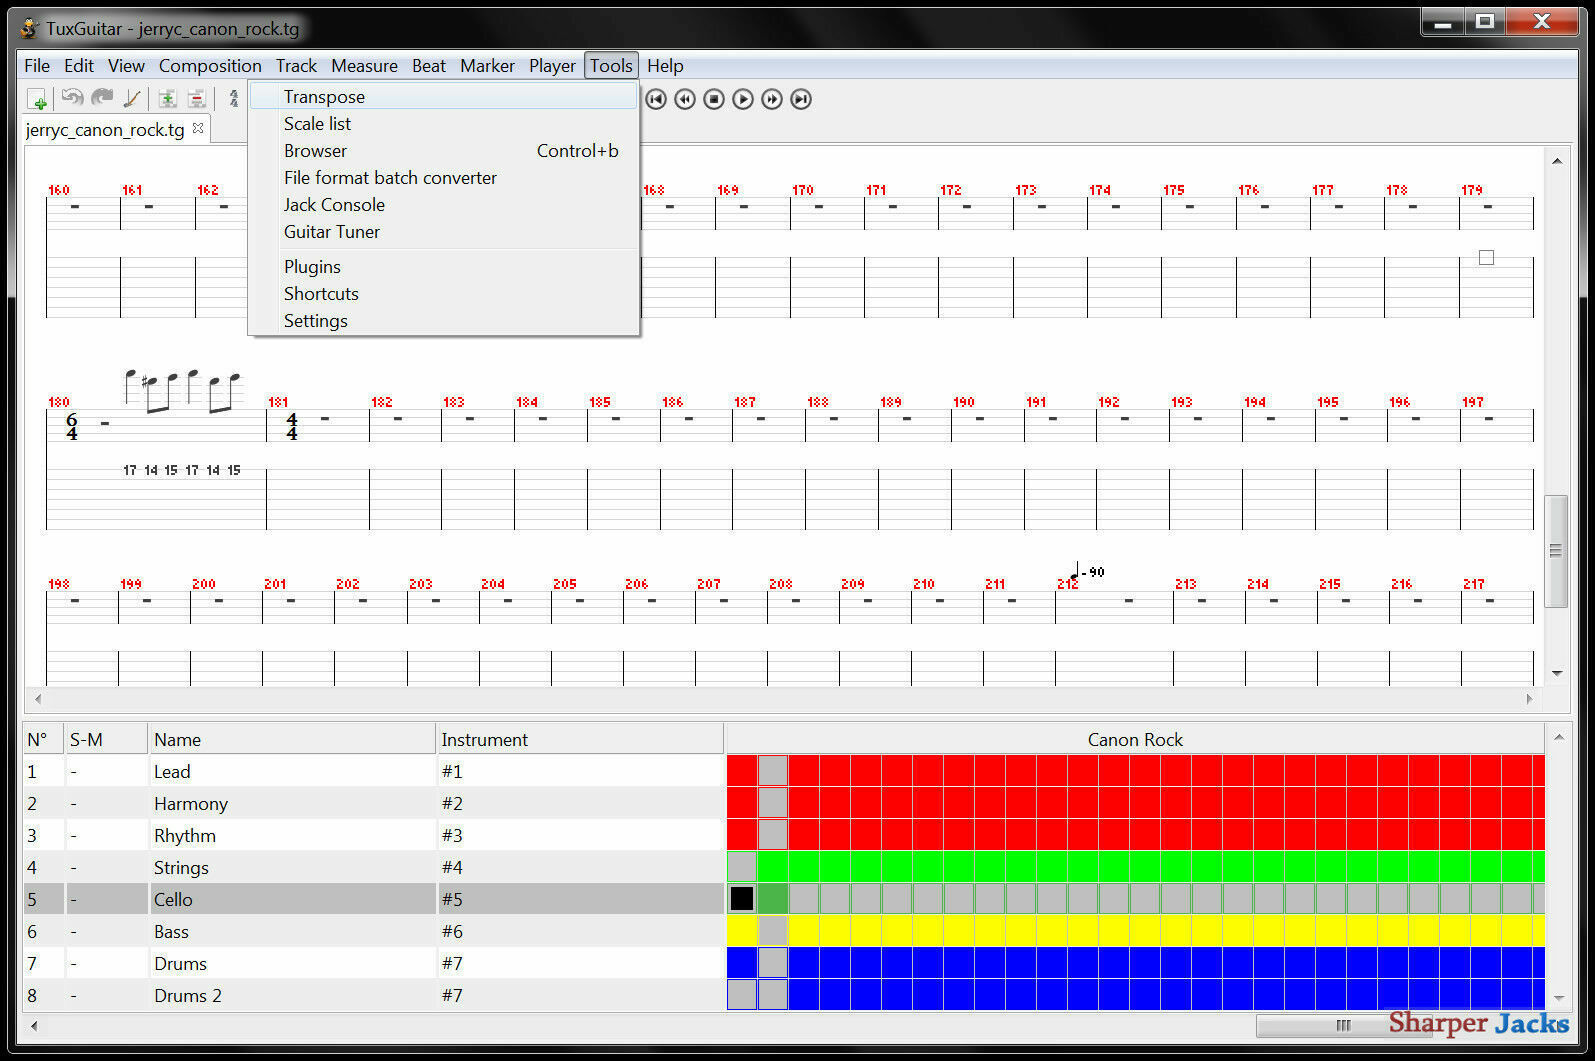The width and height of the screenshot is (1595, 1061).
Task: Open Settings from the Tools menu
Action: coord(443,321)
